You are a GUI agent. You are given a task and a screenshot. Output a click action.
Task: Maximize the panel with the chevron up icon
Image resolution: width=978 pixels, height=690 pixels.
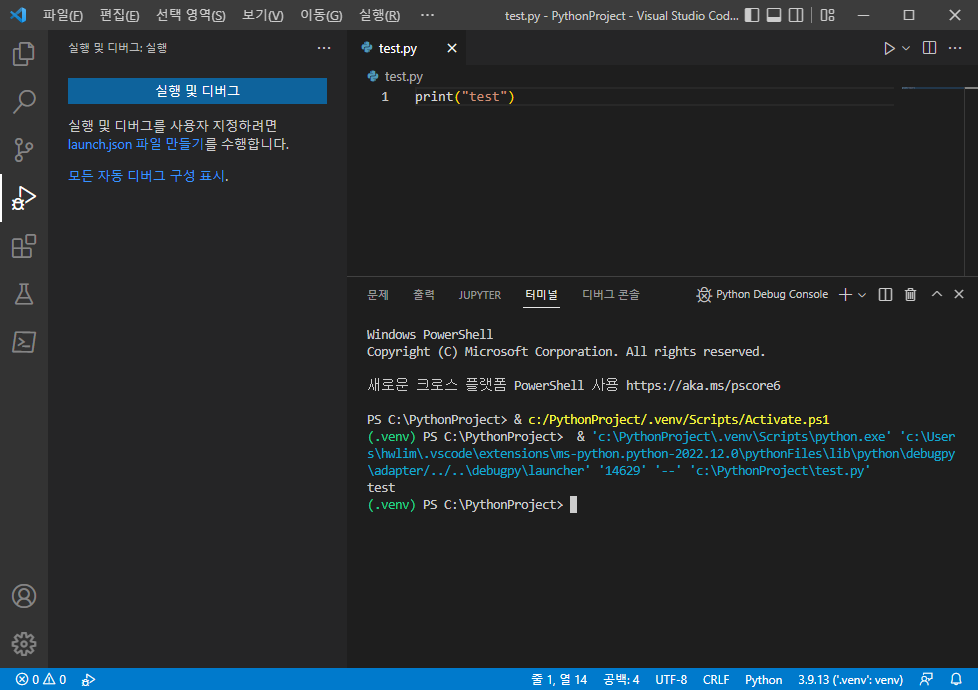936,294
